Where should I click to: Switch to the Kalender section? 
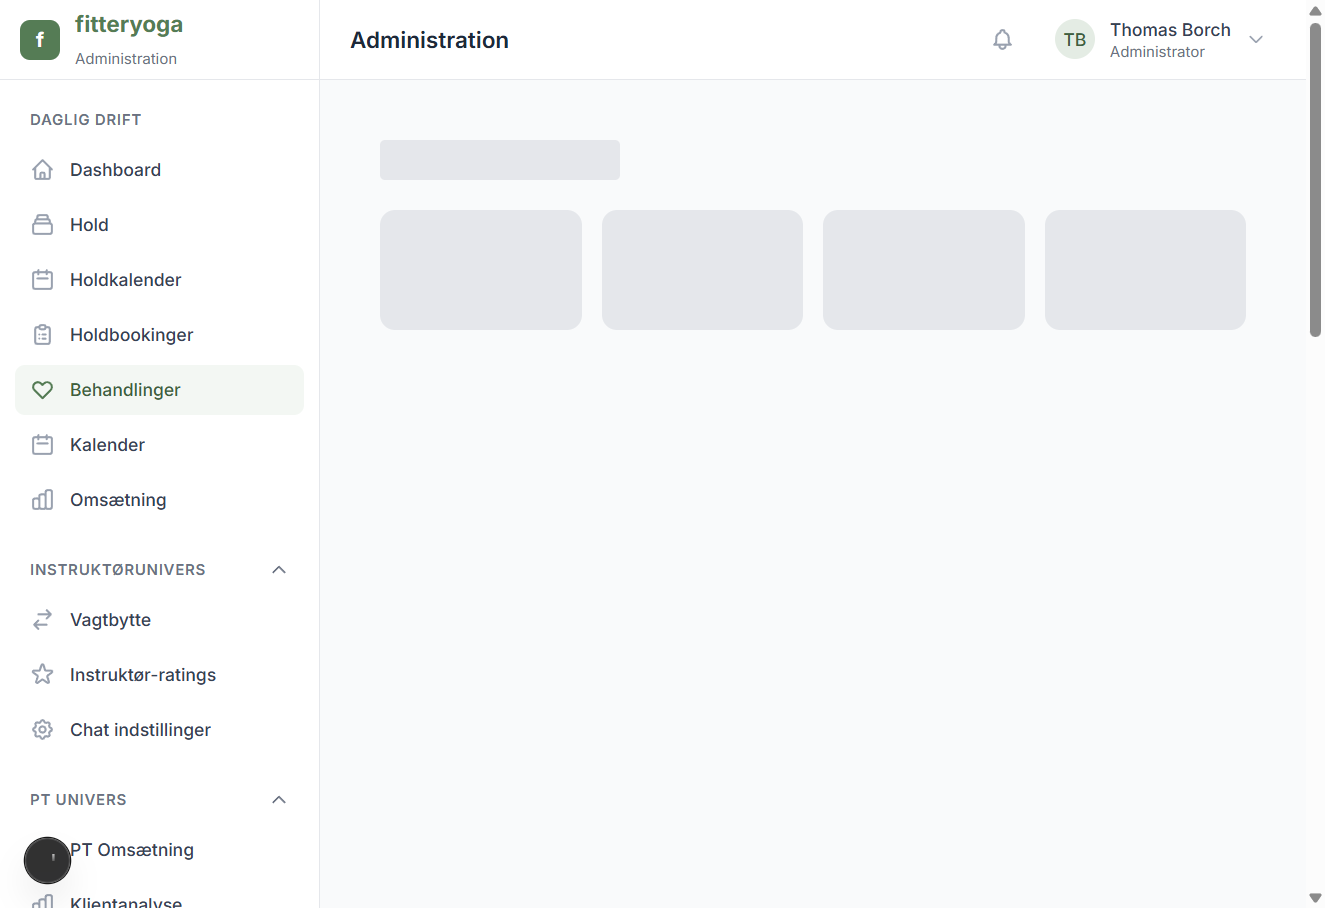point(105,444)
